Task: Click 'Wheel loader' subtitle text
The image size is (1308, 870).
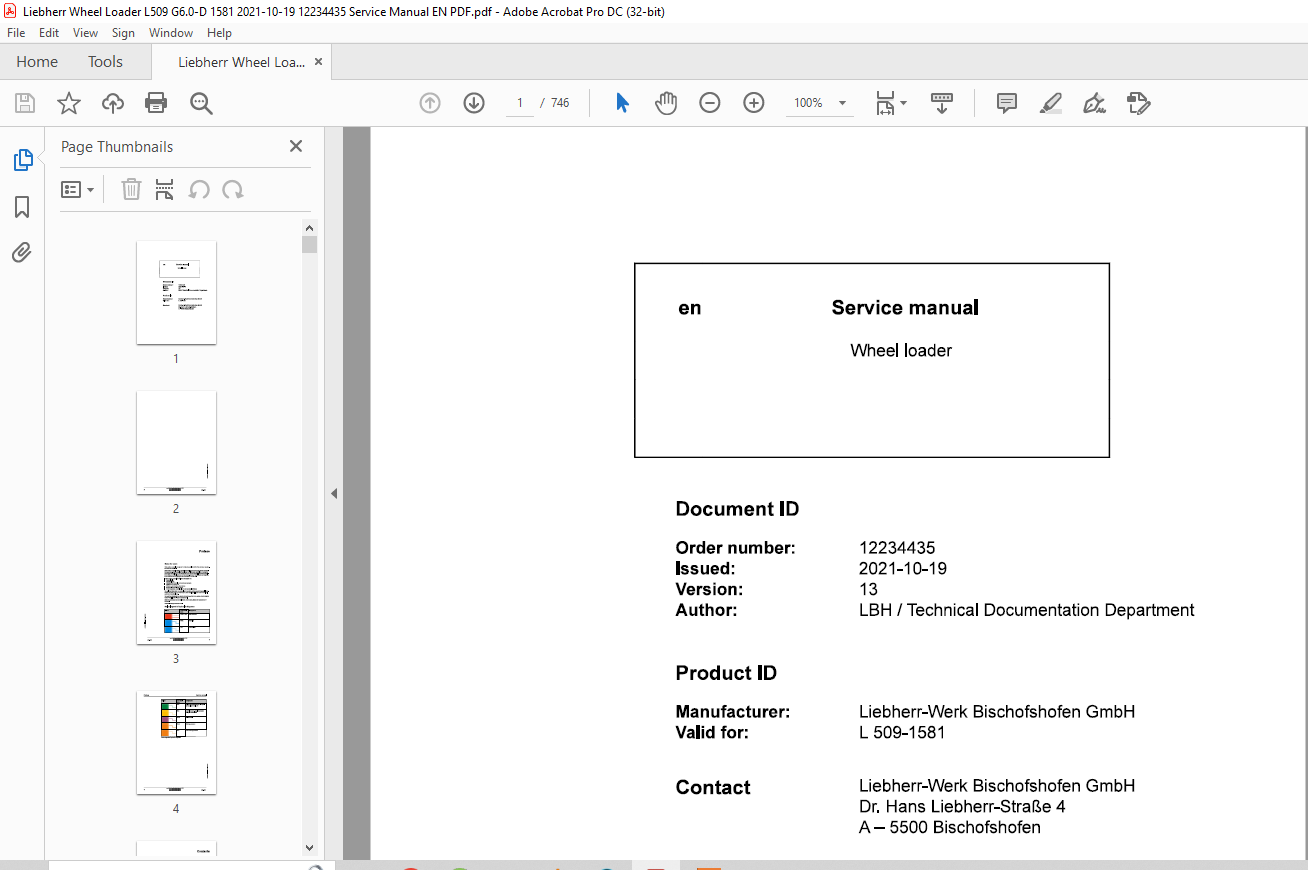Action: pyautogui.click(x=901, y=351)
